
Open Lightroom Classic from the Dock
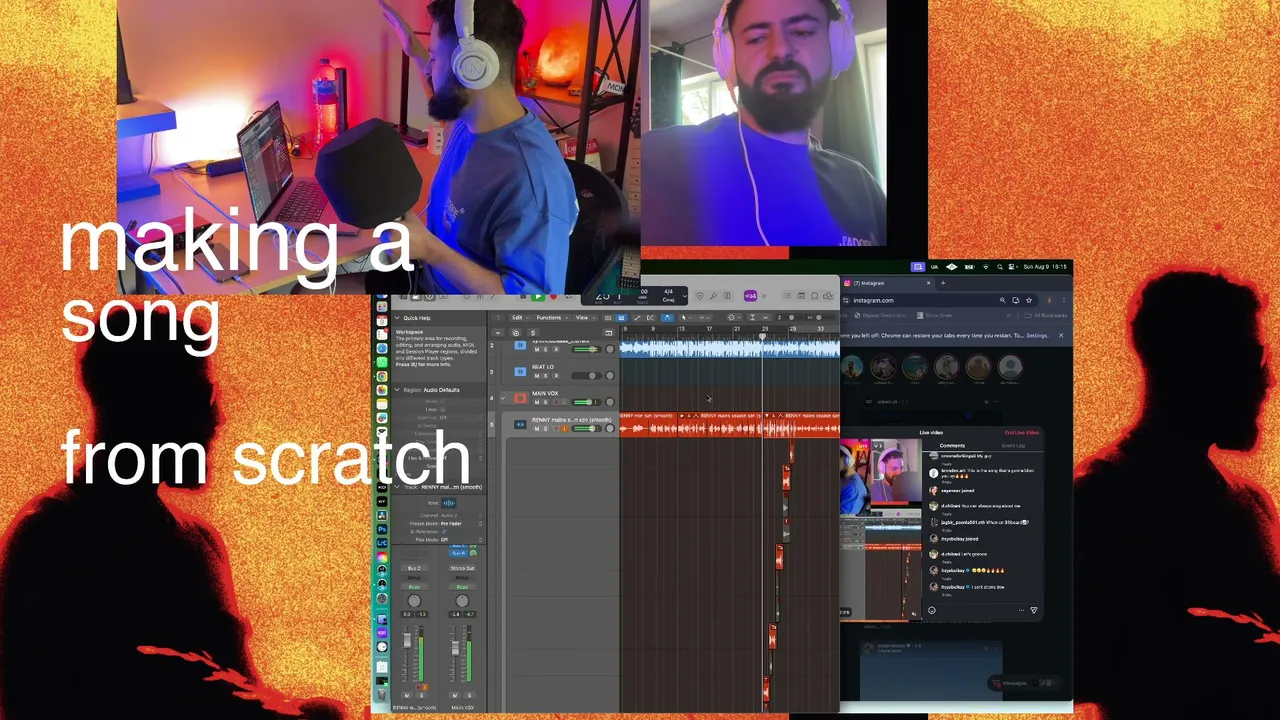[382, 543]
